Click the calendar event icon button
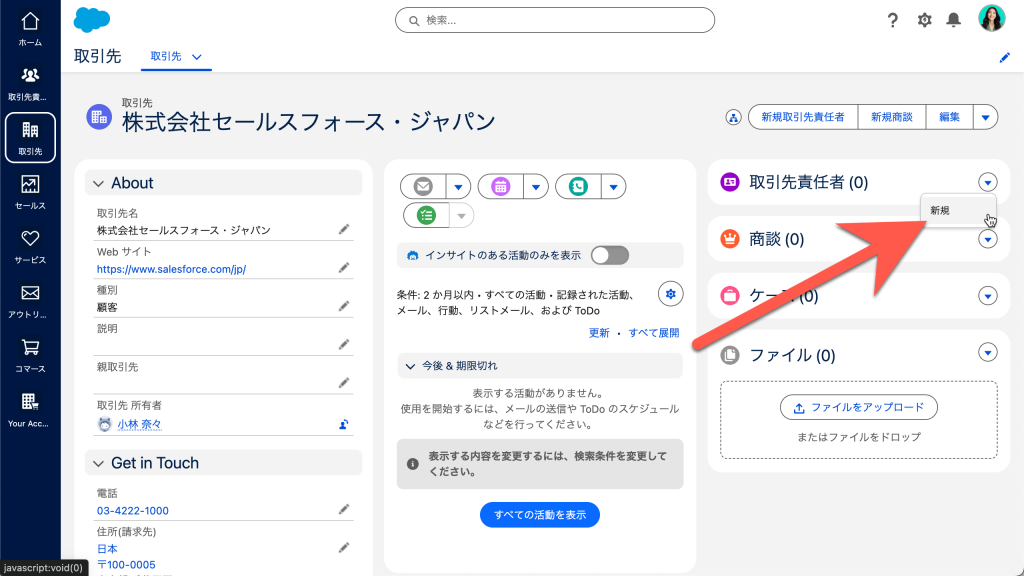1024x576 pixels. (501, 186)
